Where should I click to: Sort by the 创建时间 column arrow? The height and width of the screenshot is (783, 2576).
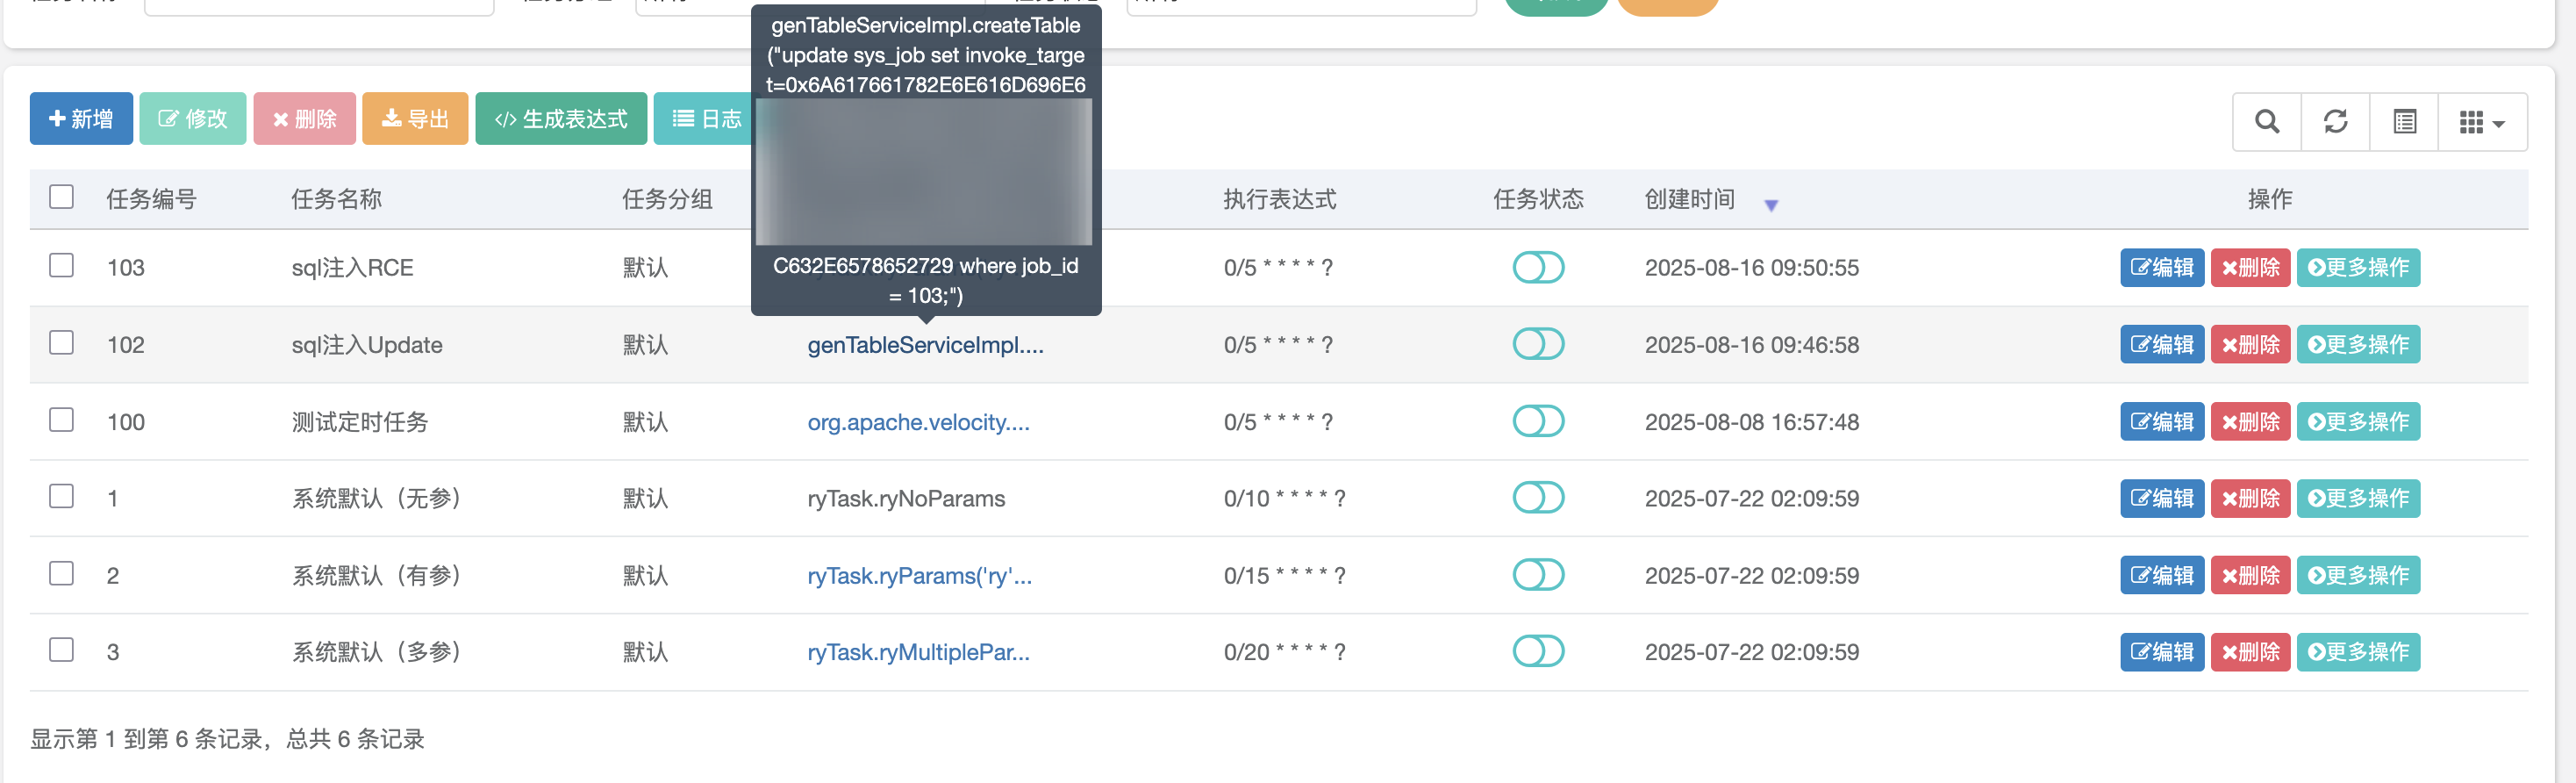(x=1771, y=205)
